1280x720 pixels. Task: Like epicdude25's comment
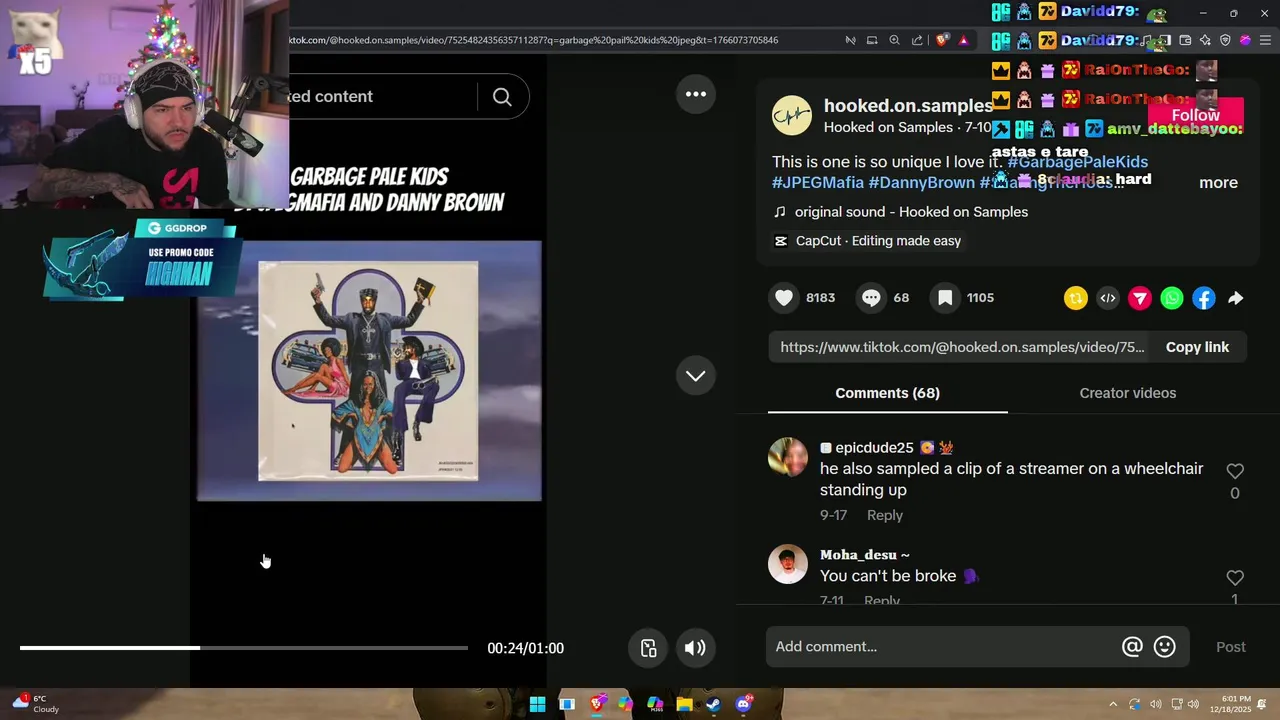(1235, 471)
